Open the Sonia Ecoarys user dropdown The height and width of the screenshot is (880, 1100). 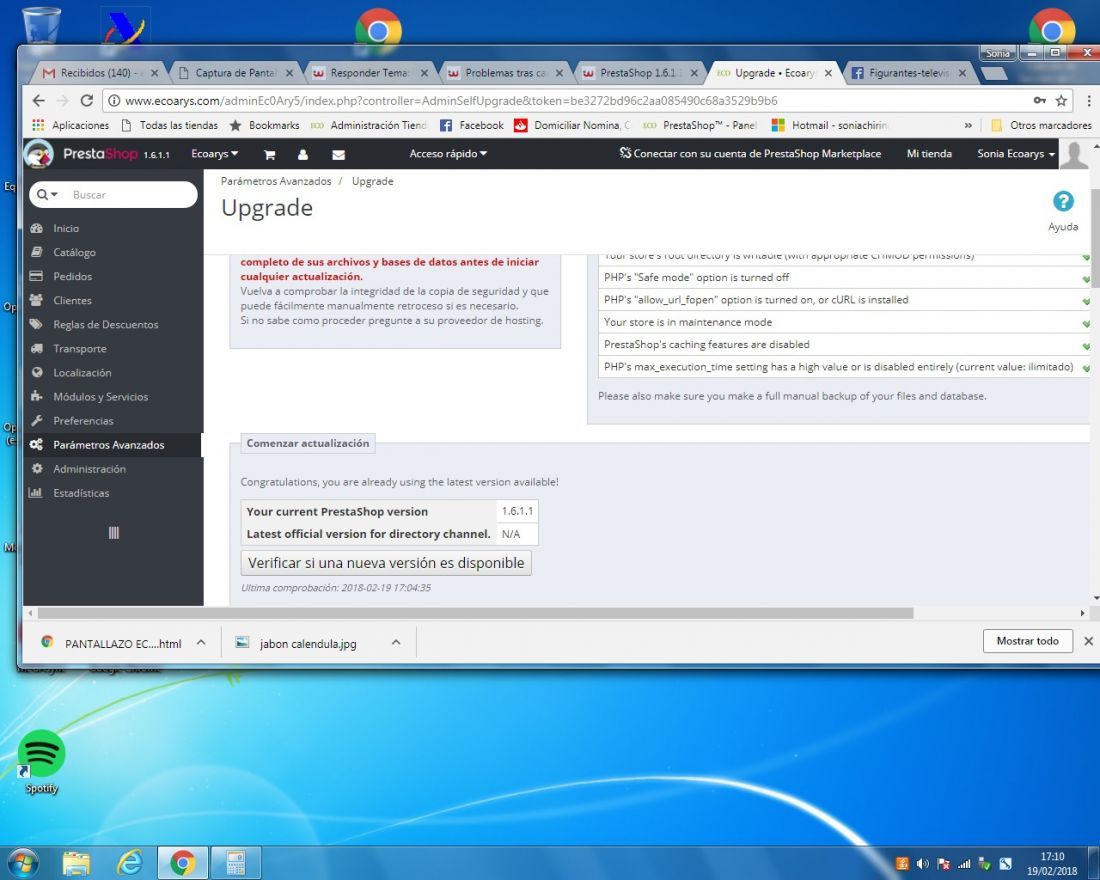(x=1016, y=154)
